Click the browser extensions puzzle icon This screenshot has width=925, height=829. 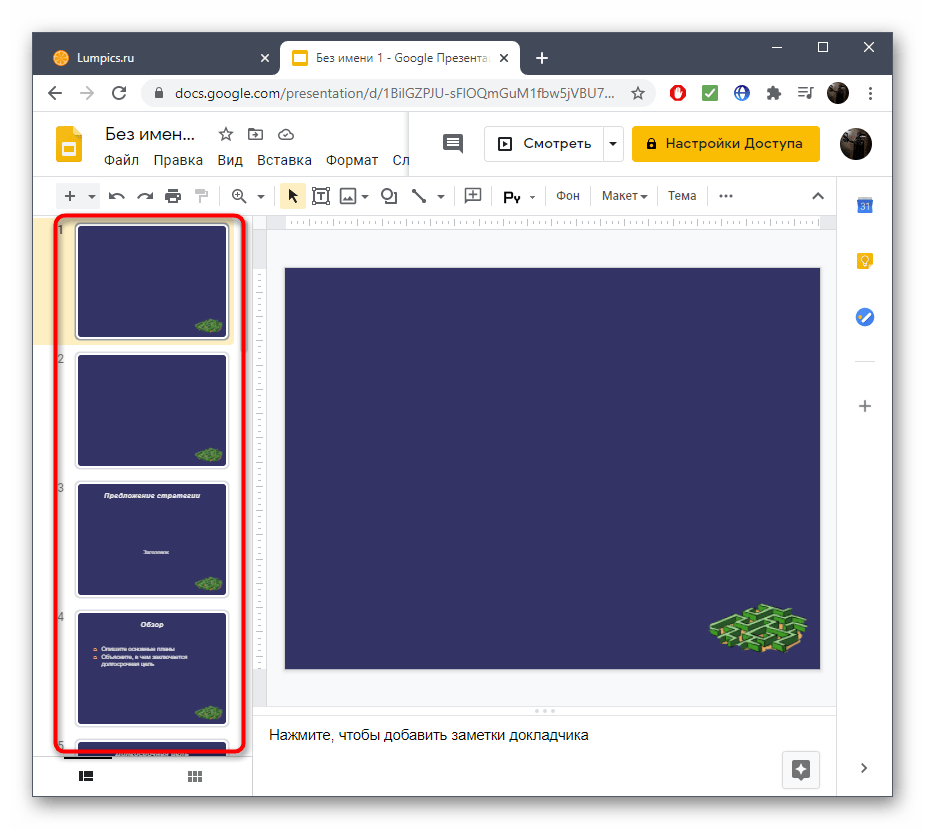coord(773,93)
